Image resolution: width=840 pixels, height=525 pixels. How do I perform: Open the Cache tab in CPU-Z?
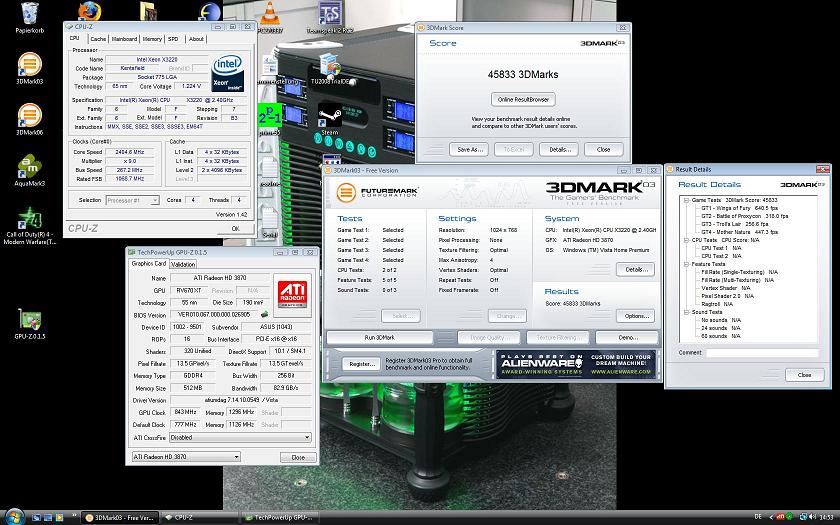tap(98, 39)
